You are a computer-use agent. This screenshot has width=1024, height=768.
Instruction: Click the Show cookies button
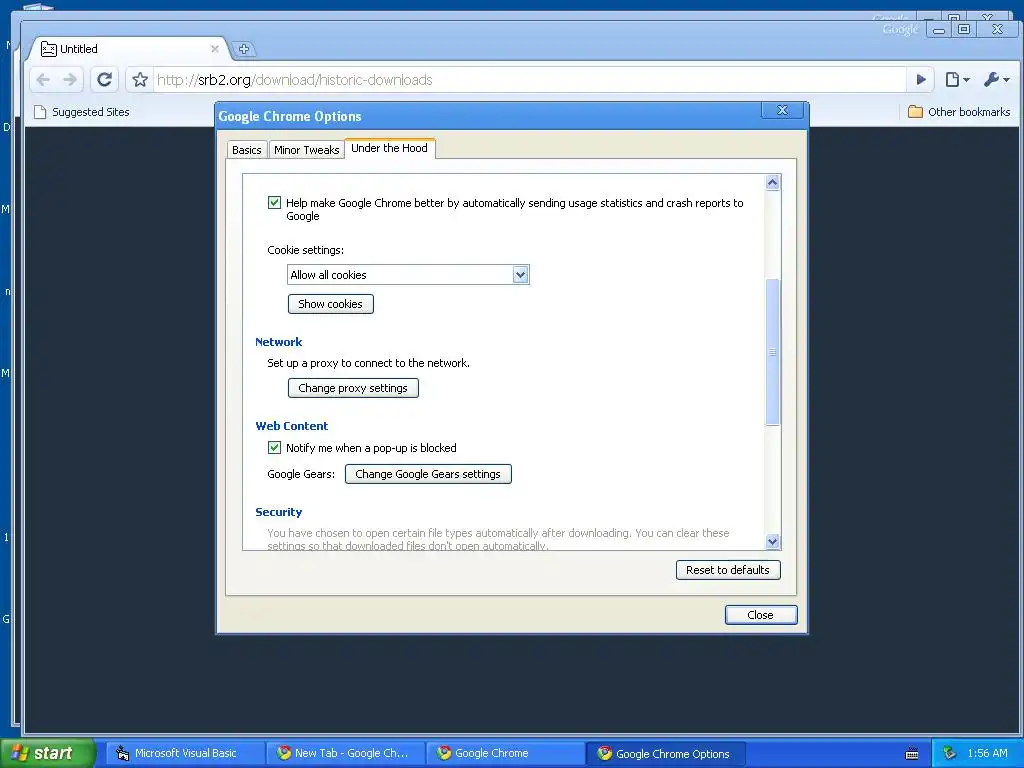click(330, 304)
